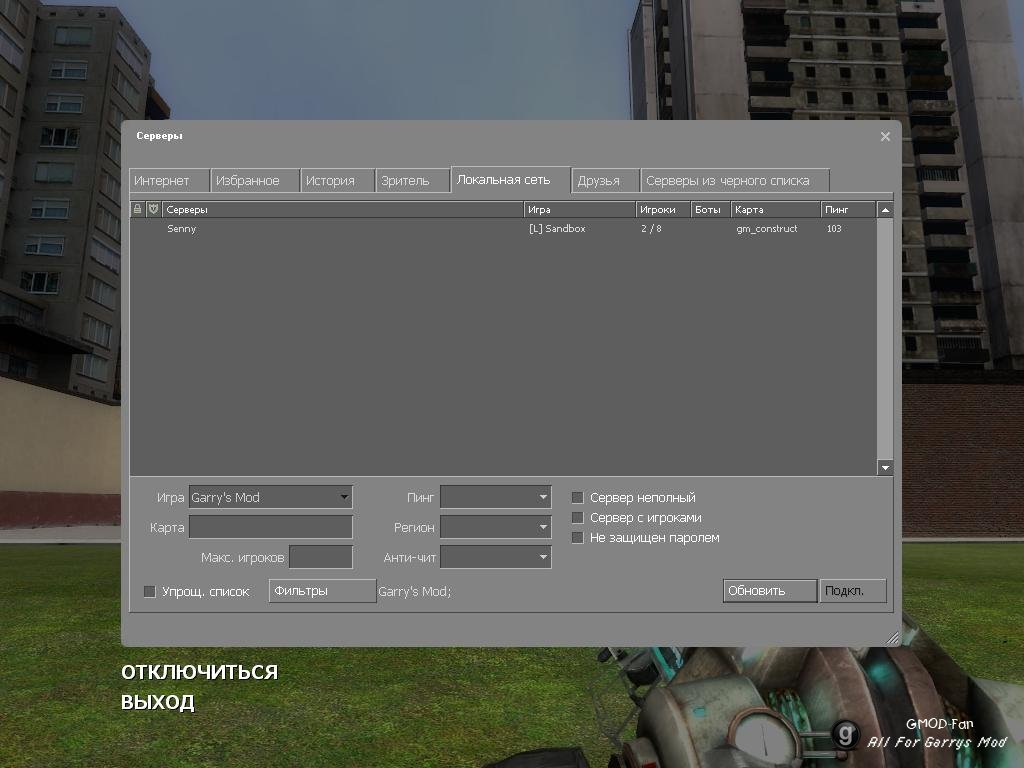Screen dimensions: 1024x768
Task: Sort by the Игроки column header
Action: click(x=664, y=210)
